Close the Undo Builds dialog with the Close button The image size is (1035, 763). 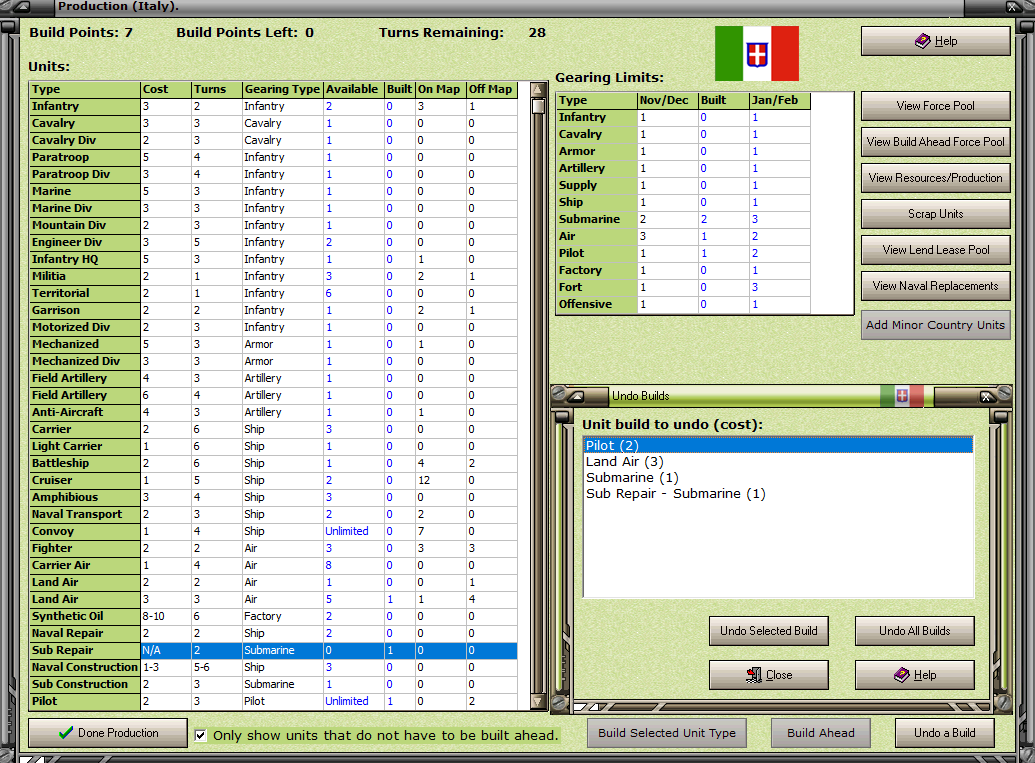point(768,675)
